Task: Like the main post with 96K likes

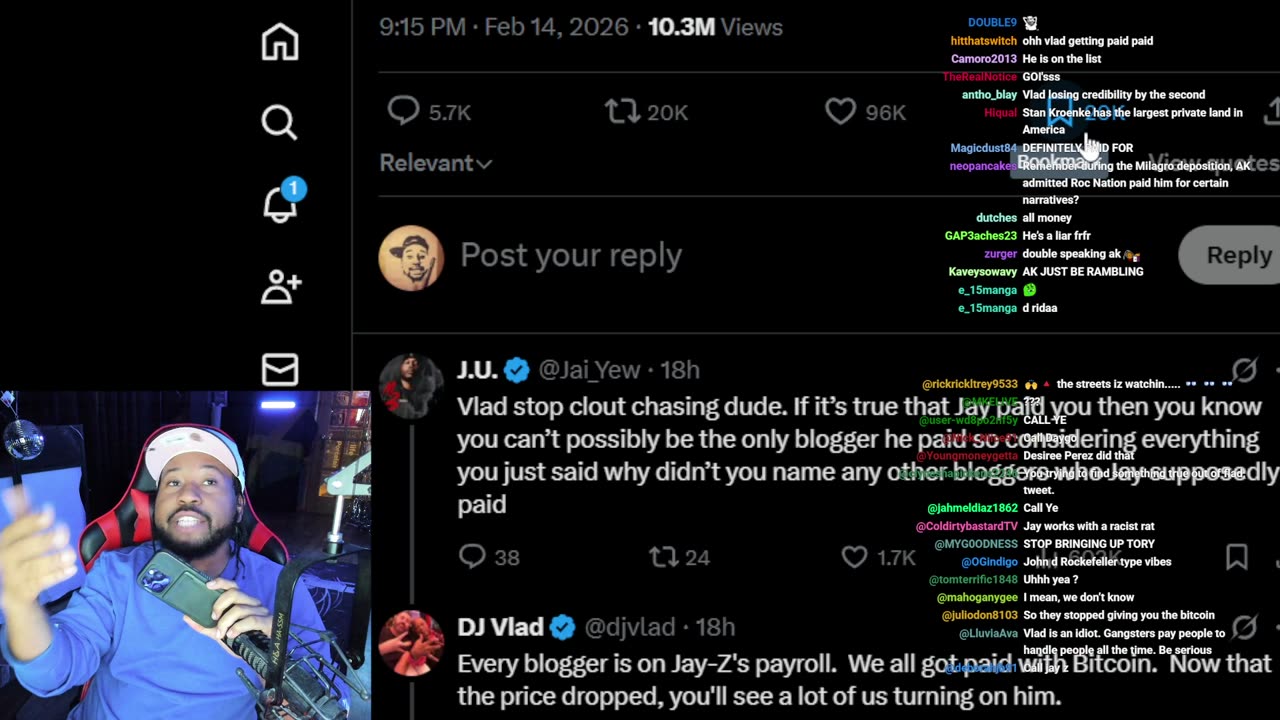Action: [x=840, y=112]
